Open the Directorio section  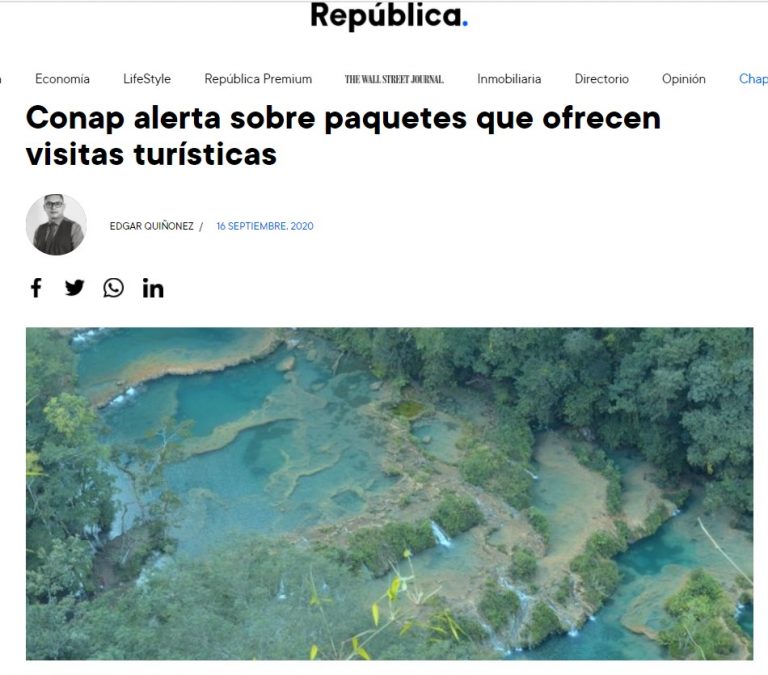[601, 79]
